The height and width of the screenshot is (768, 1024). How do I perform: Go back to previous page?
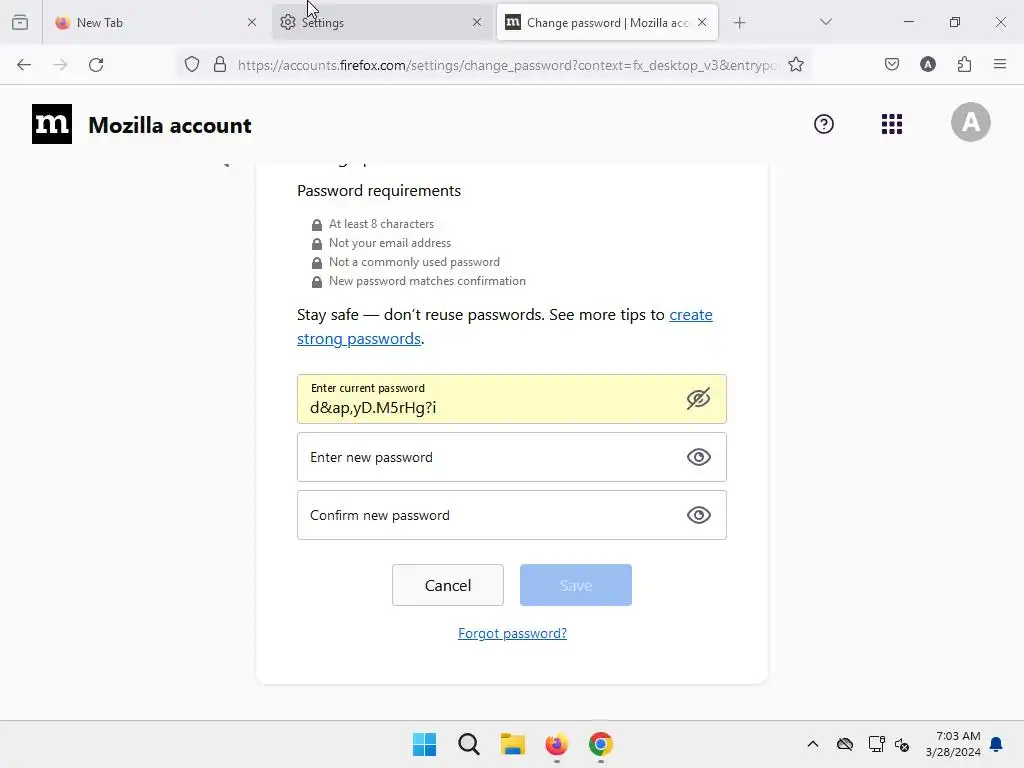tap(24, 65)
